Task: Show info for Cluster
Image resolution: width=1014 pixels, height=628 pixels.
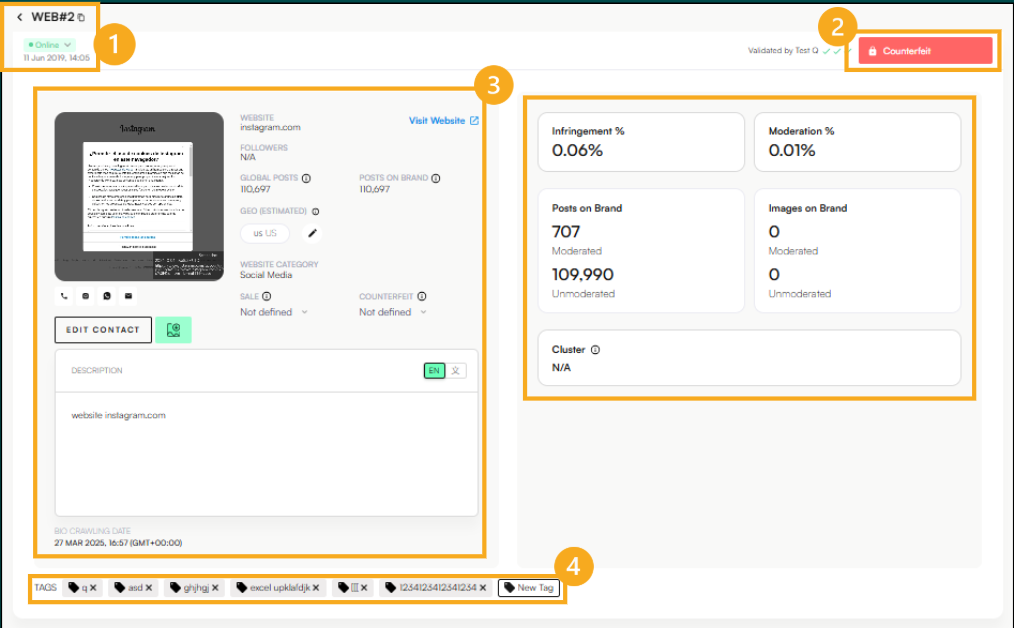Action: click(x=595, y=350)
